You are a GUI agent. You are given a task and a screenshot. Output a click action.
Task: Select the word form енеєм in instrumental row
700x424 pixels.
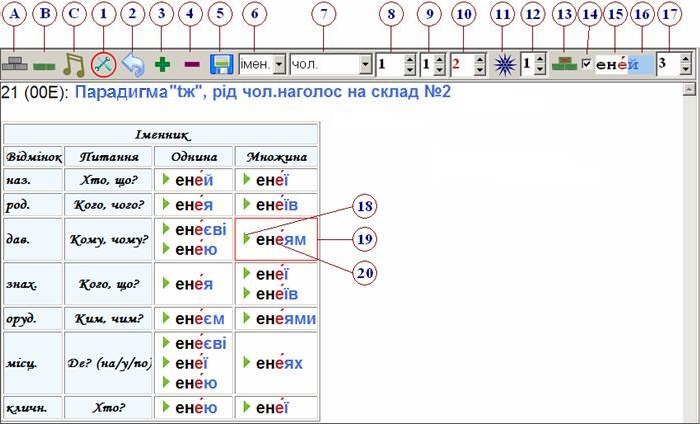[x=200, y=318]
